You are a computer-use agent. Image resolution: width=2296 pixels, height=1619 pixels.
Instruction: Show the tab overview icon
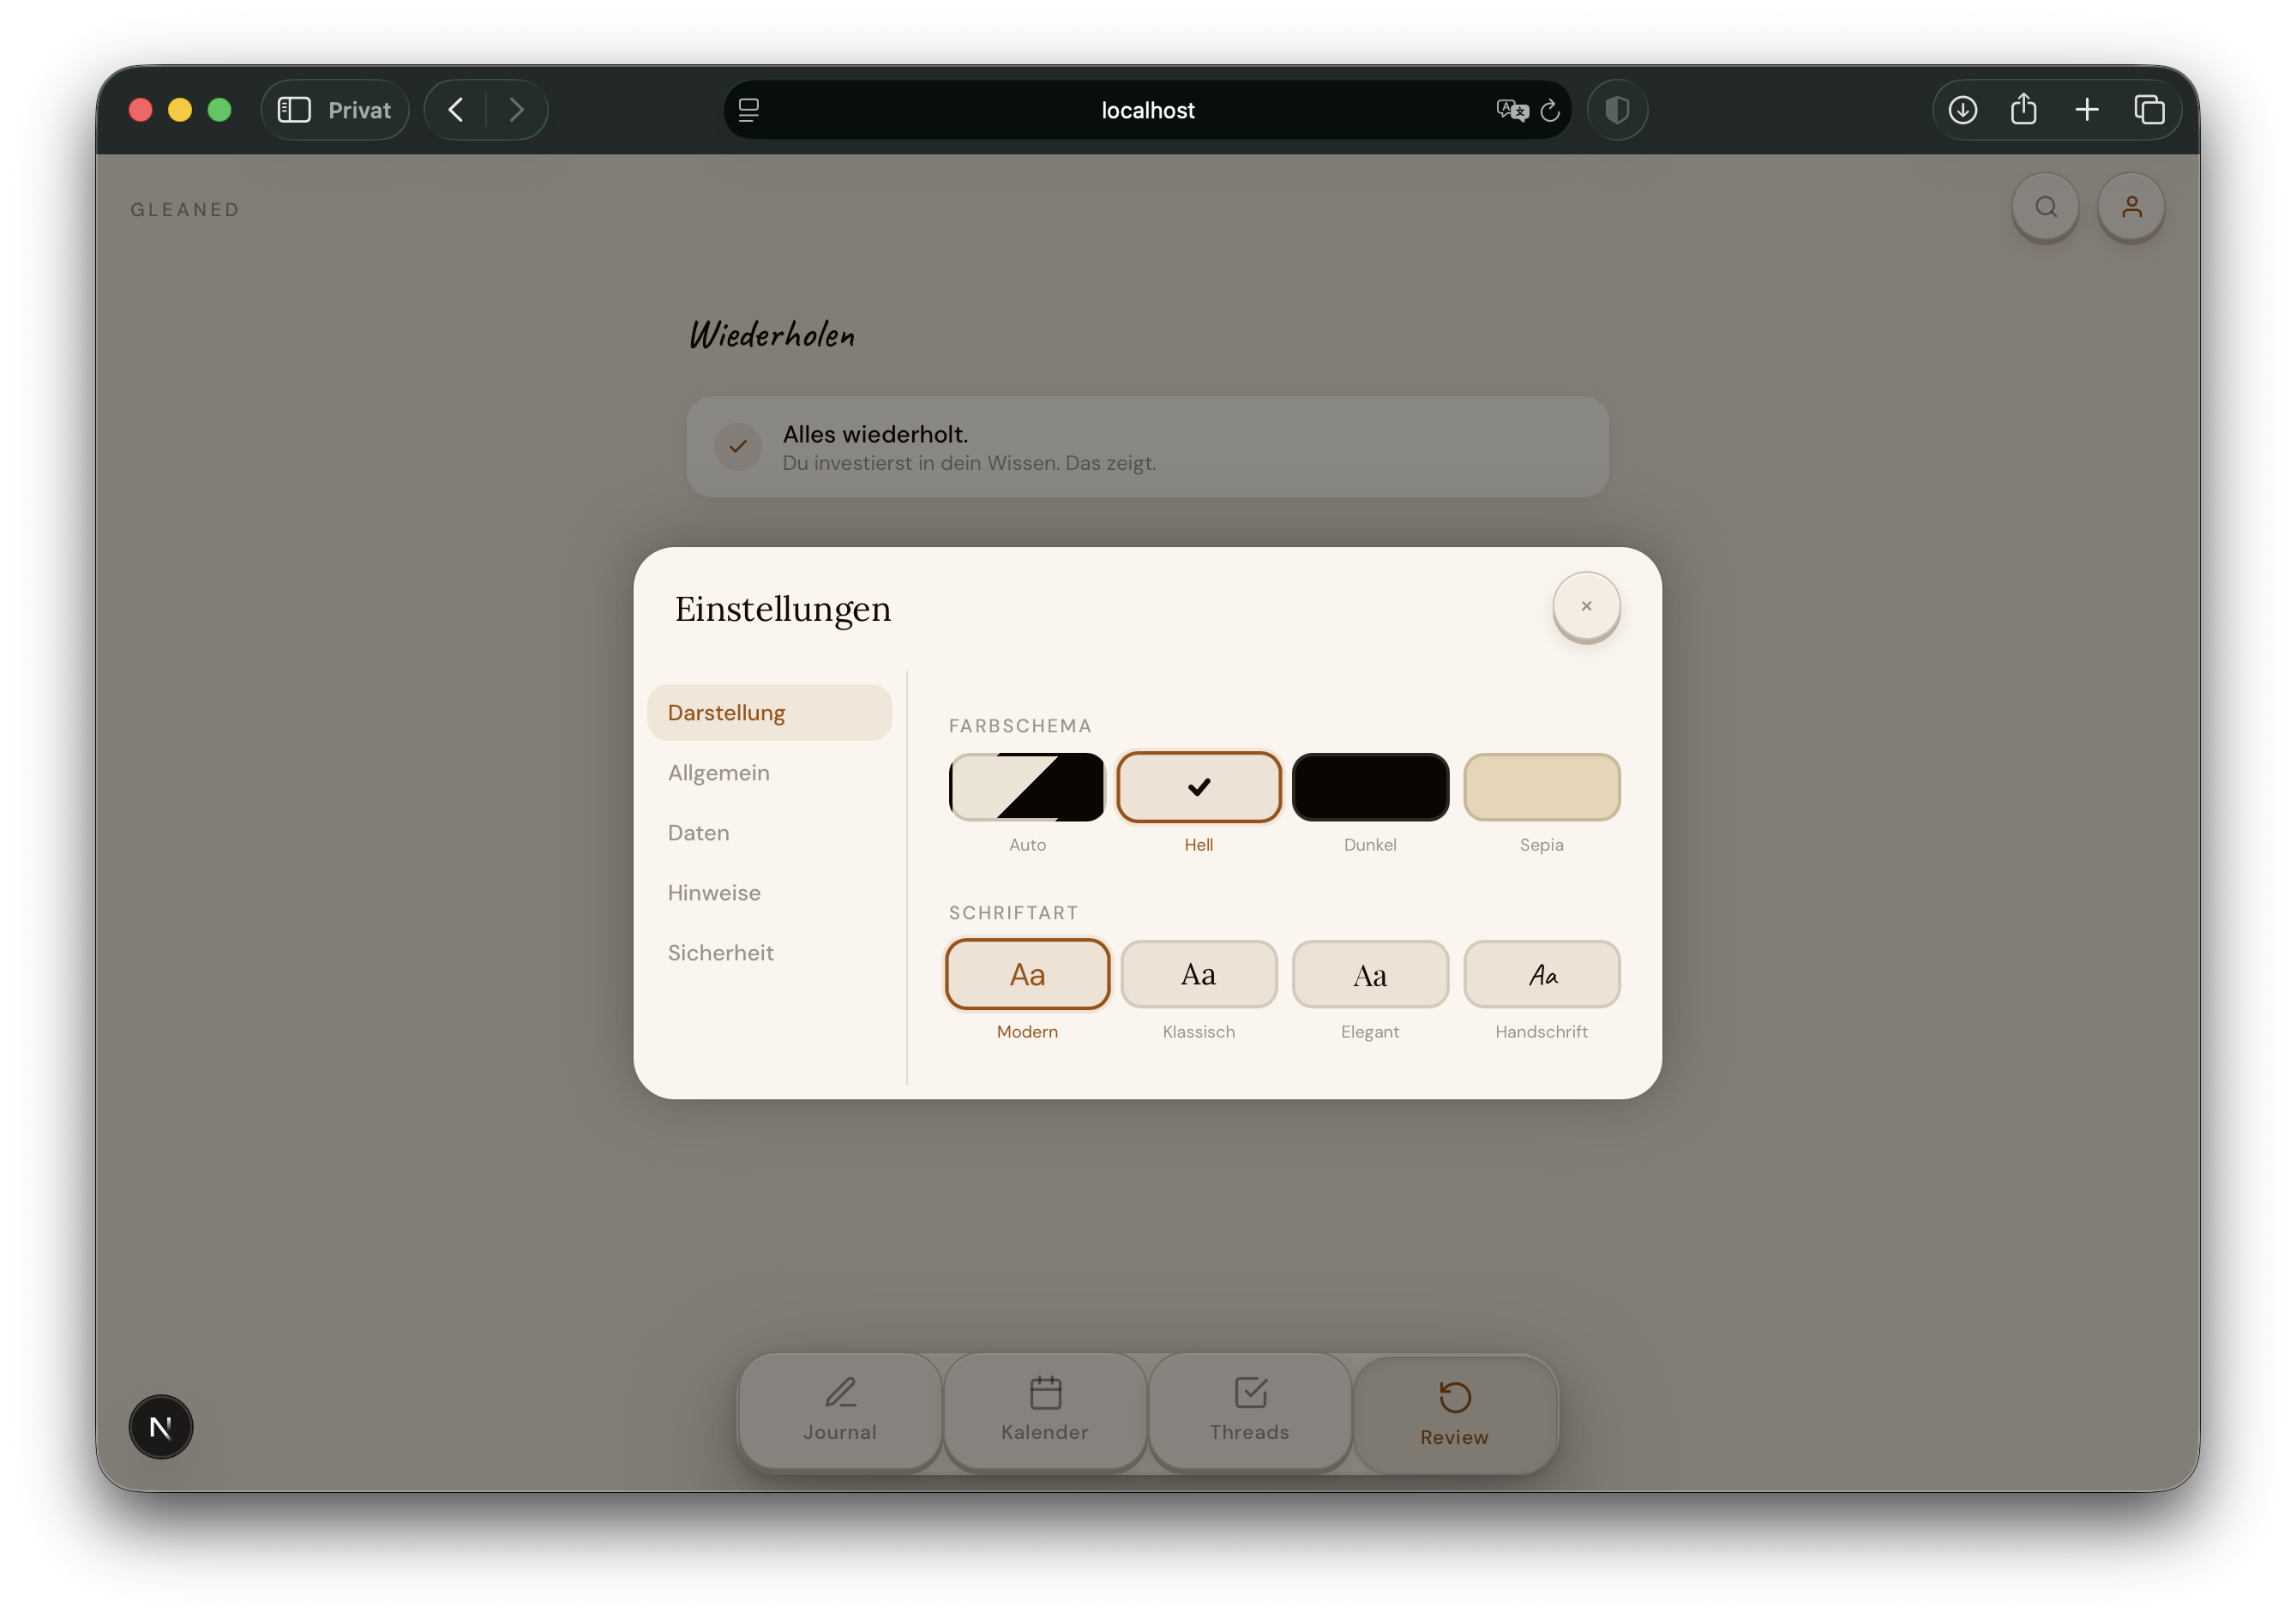tap(2149, 110)
